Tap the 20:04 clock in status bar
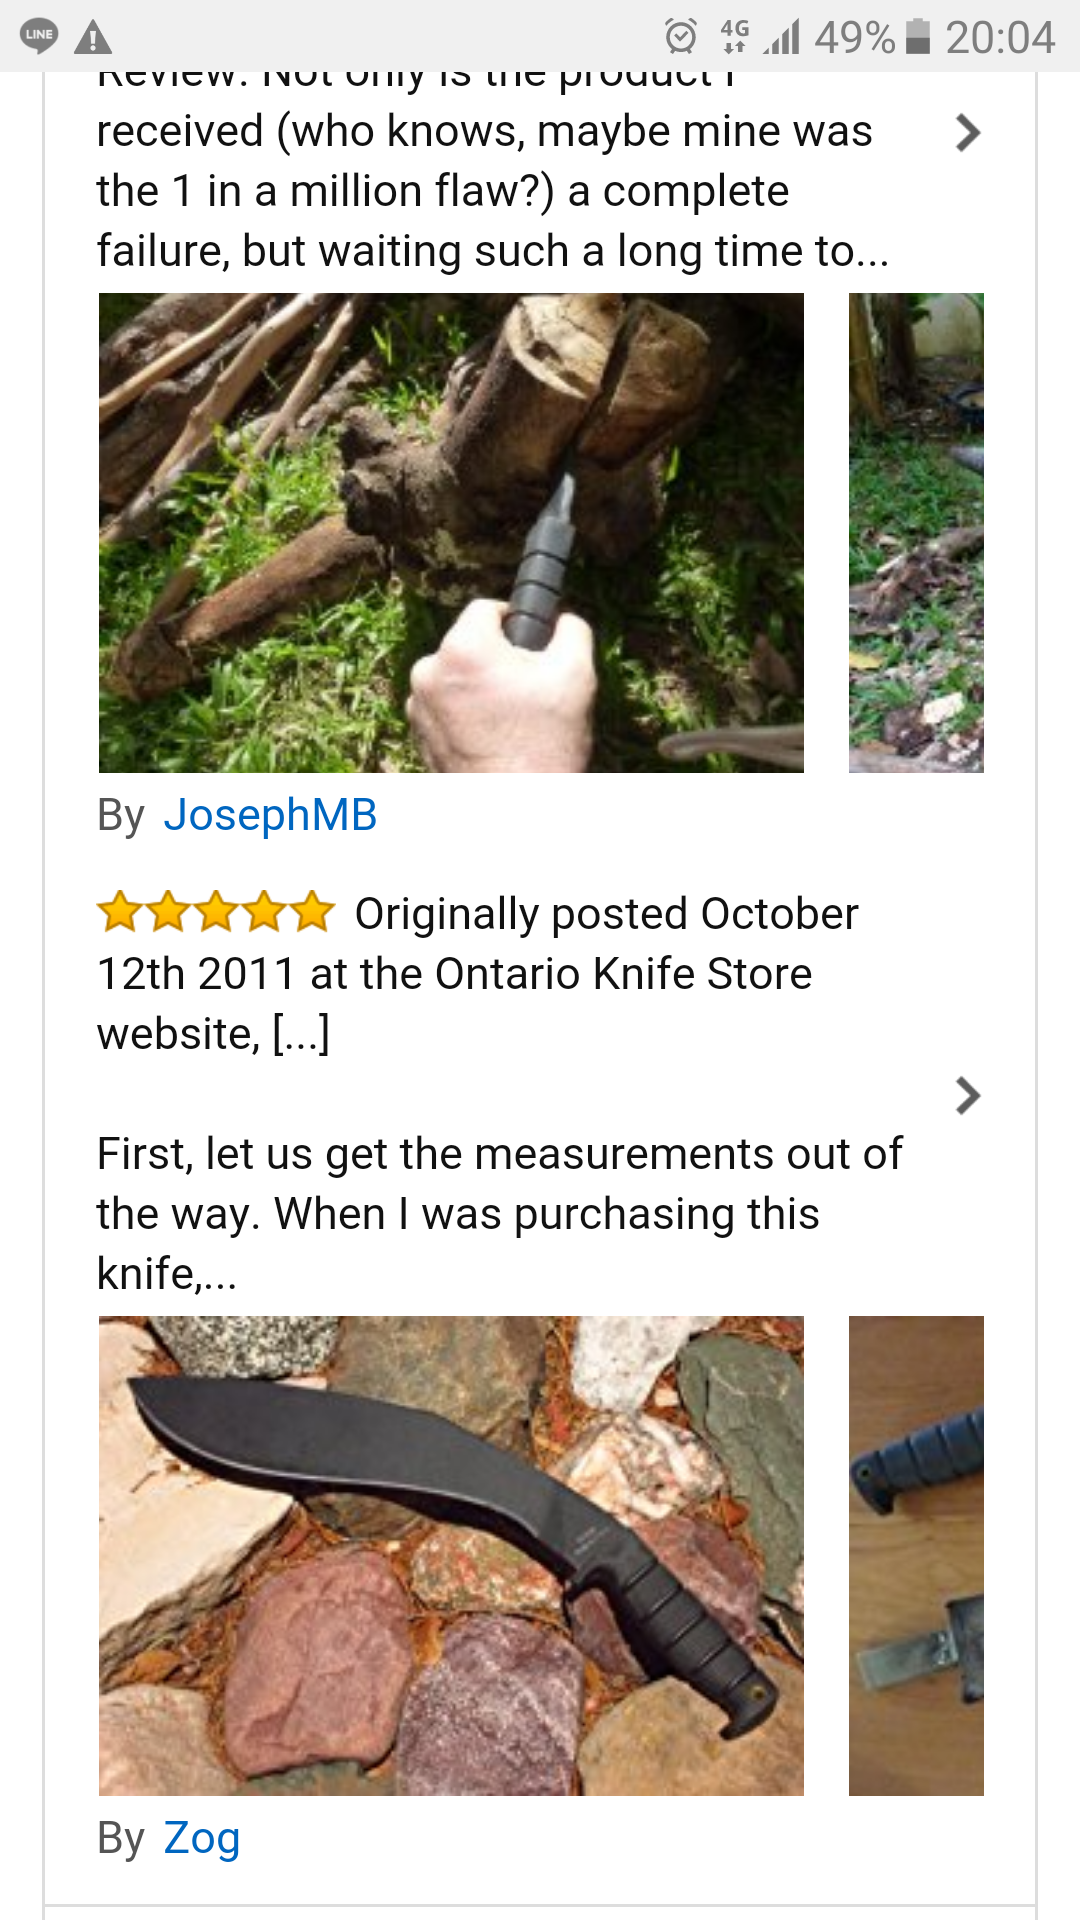Image resolution: width=1080 pixels, height=1920 pixels. 1000,38
